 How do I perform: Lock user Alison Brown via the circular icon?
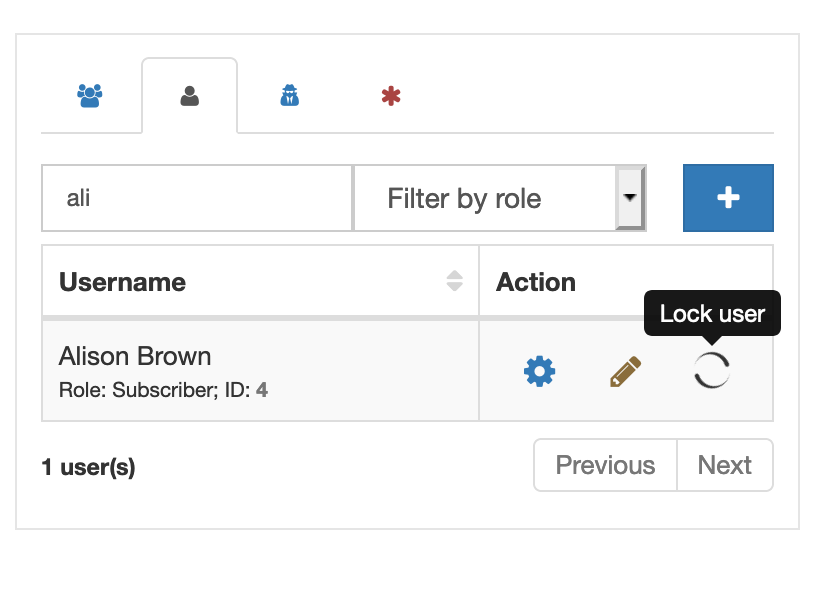coord(711,371)
